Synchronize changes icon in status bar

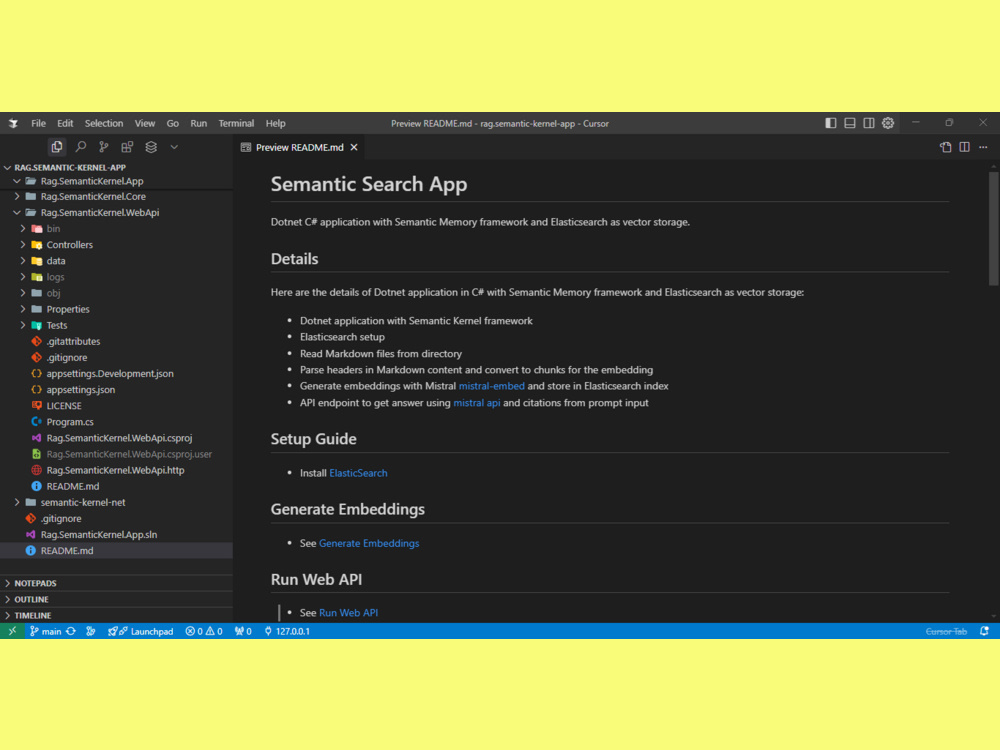71,631
